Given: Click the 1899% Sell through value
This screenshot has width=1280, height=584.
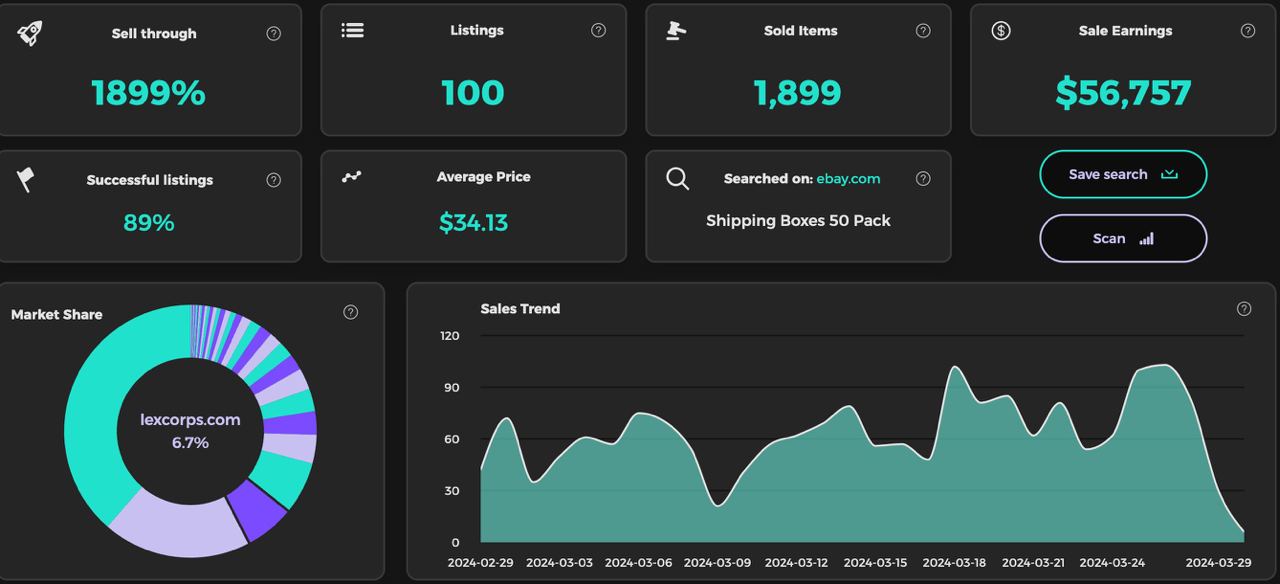Looking at the screenshot, I should pyautogui.click(x=148, y=93).
